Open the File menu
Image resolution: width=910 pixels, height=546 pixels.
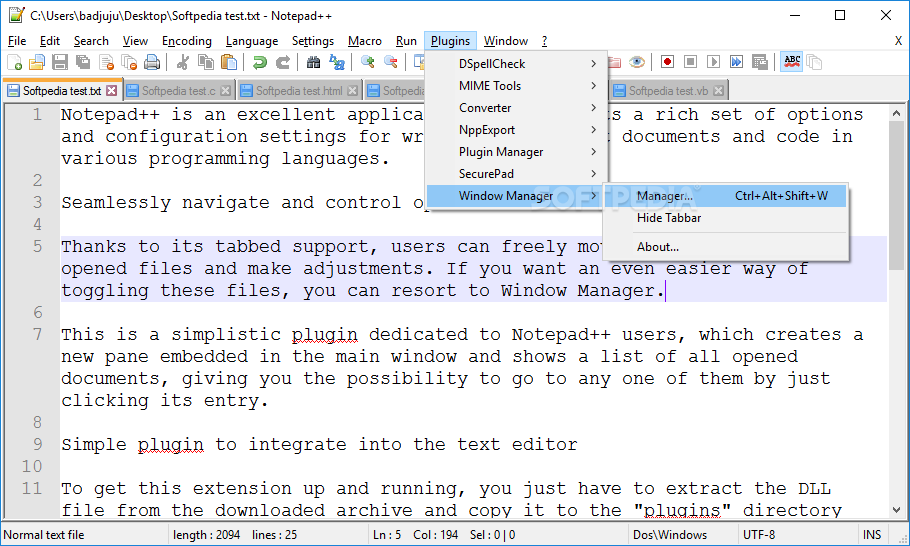17,41
